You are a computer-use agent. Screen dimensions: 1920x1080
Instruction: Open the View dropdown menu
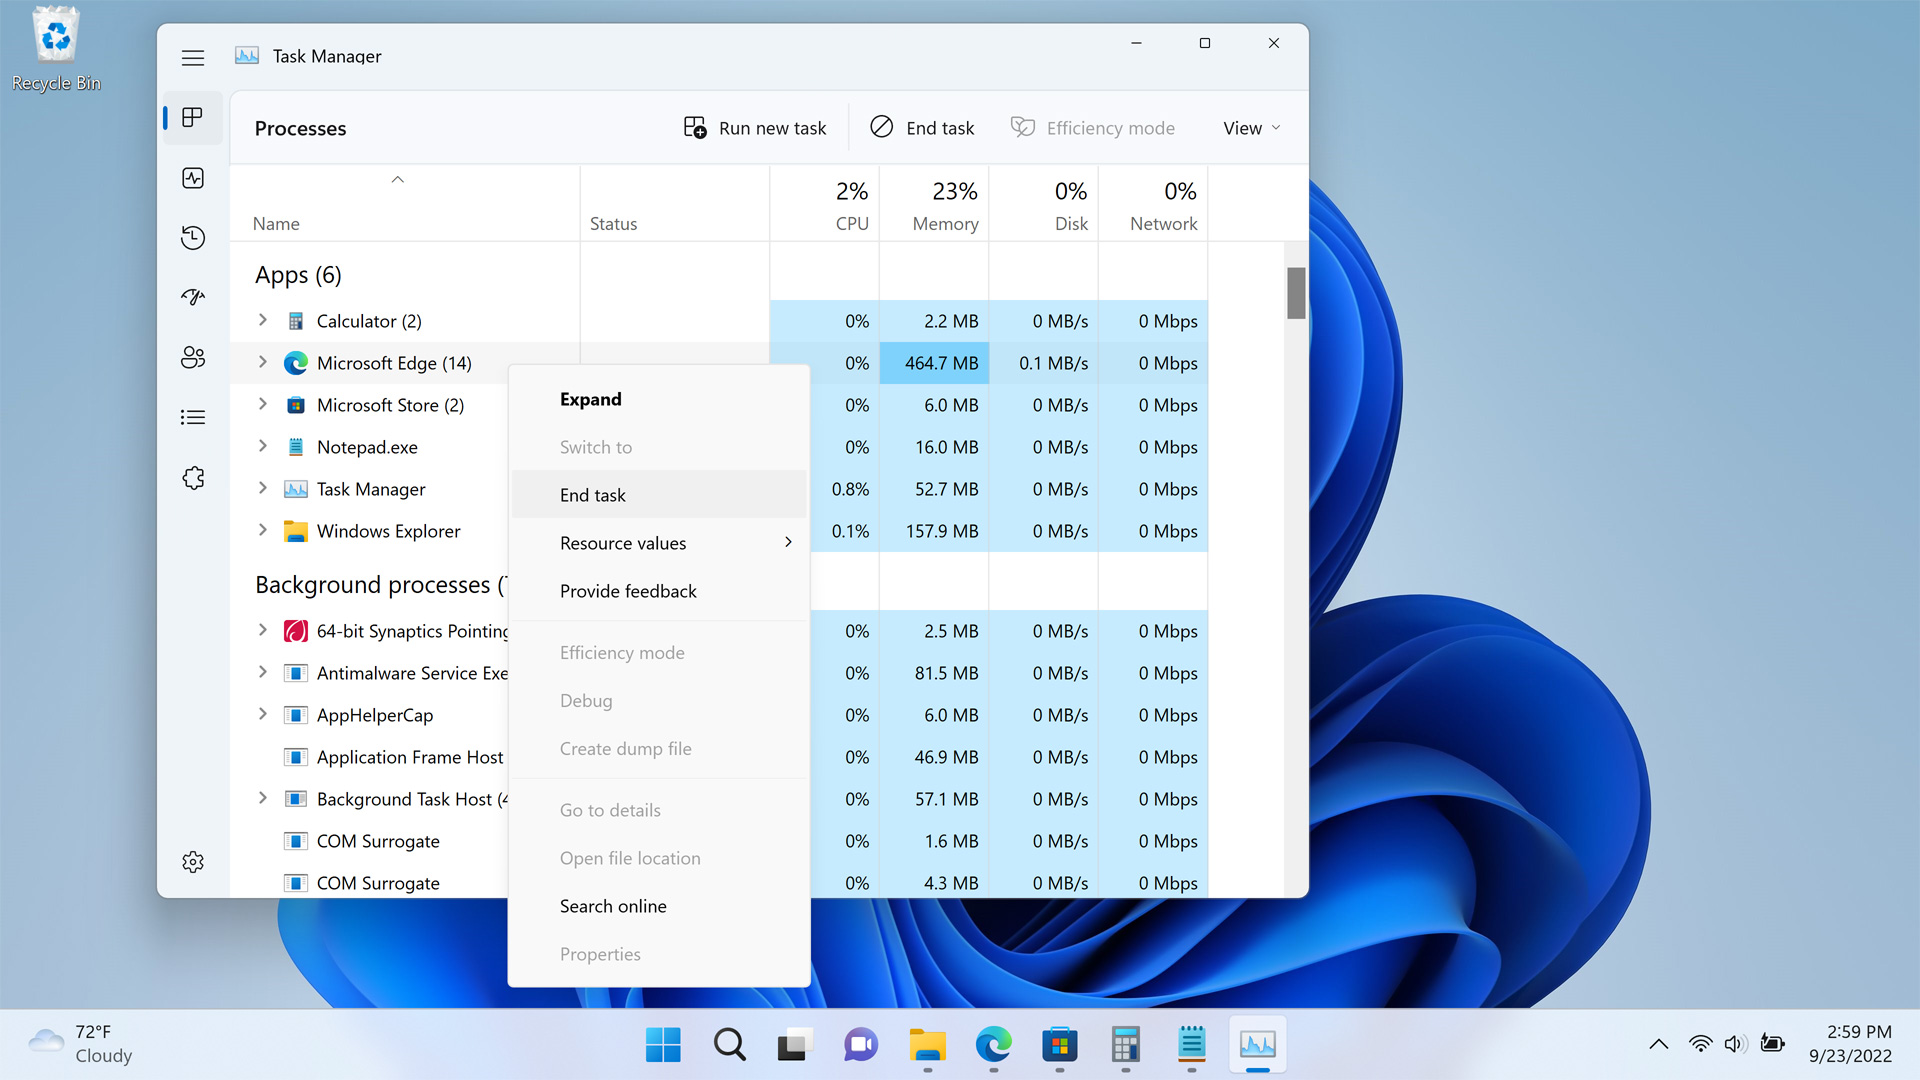click(x=1251, y=128)
